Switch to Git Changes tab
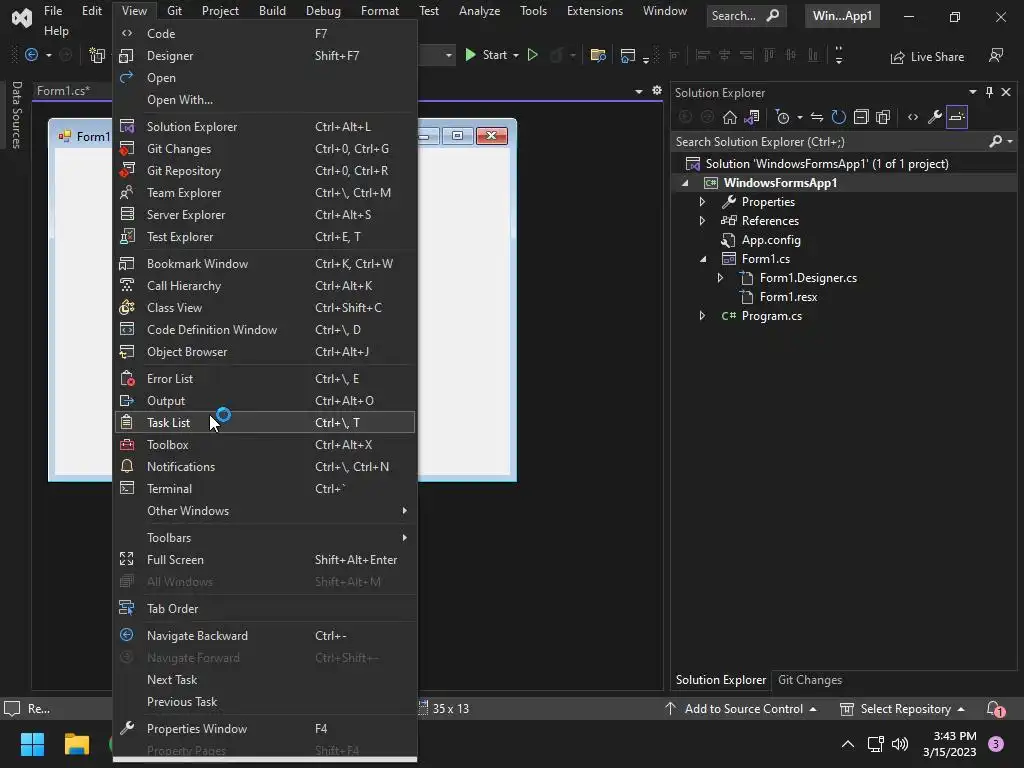Viewport: 1024px width, 768px height. 810,680
